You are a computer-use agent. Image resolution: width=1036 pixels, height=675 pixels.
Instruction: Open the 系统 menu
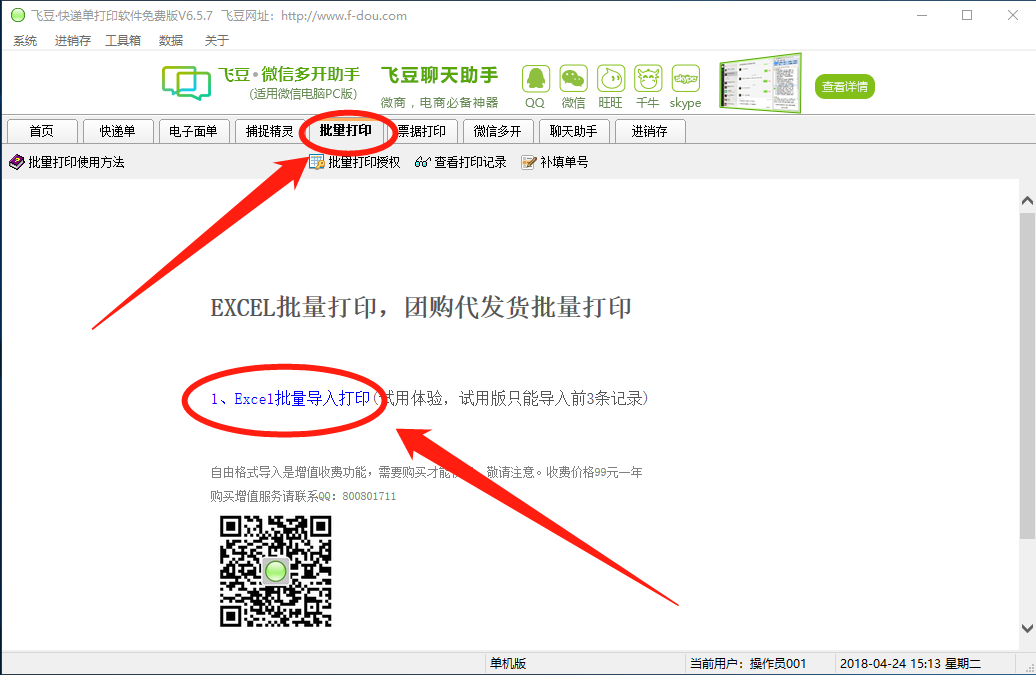pos(25,41)
